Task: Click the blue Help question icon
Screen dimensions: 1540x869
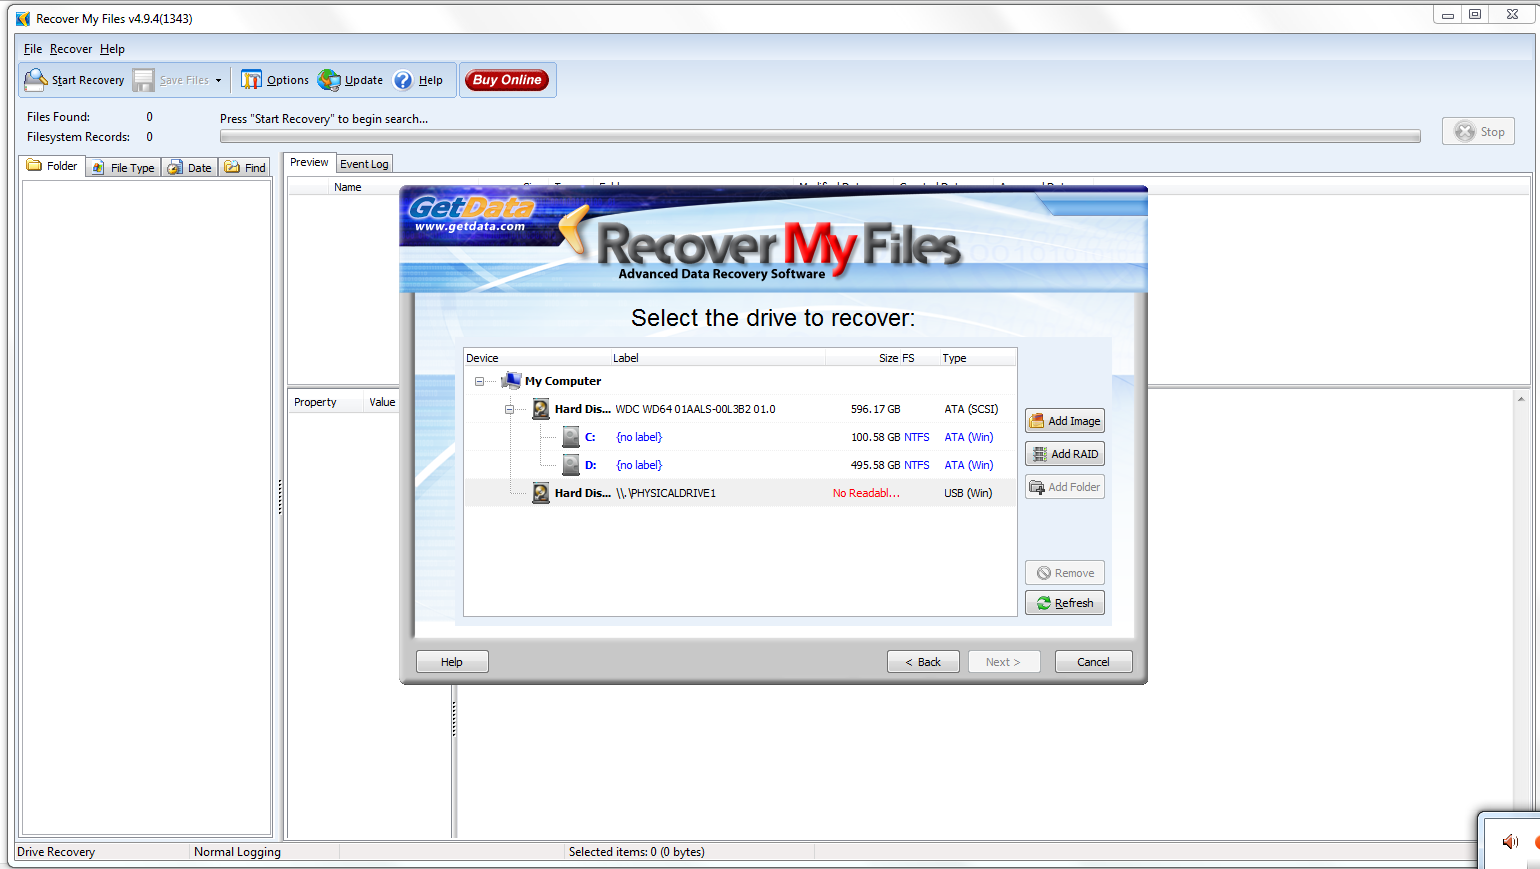Action: point(403,80)
